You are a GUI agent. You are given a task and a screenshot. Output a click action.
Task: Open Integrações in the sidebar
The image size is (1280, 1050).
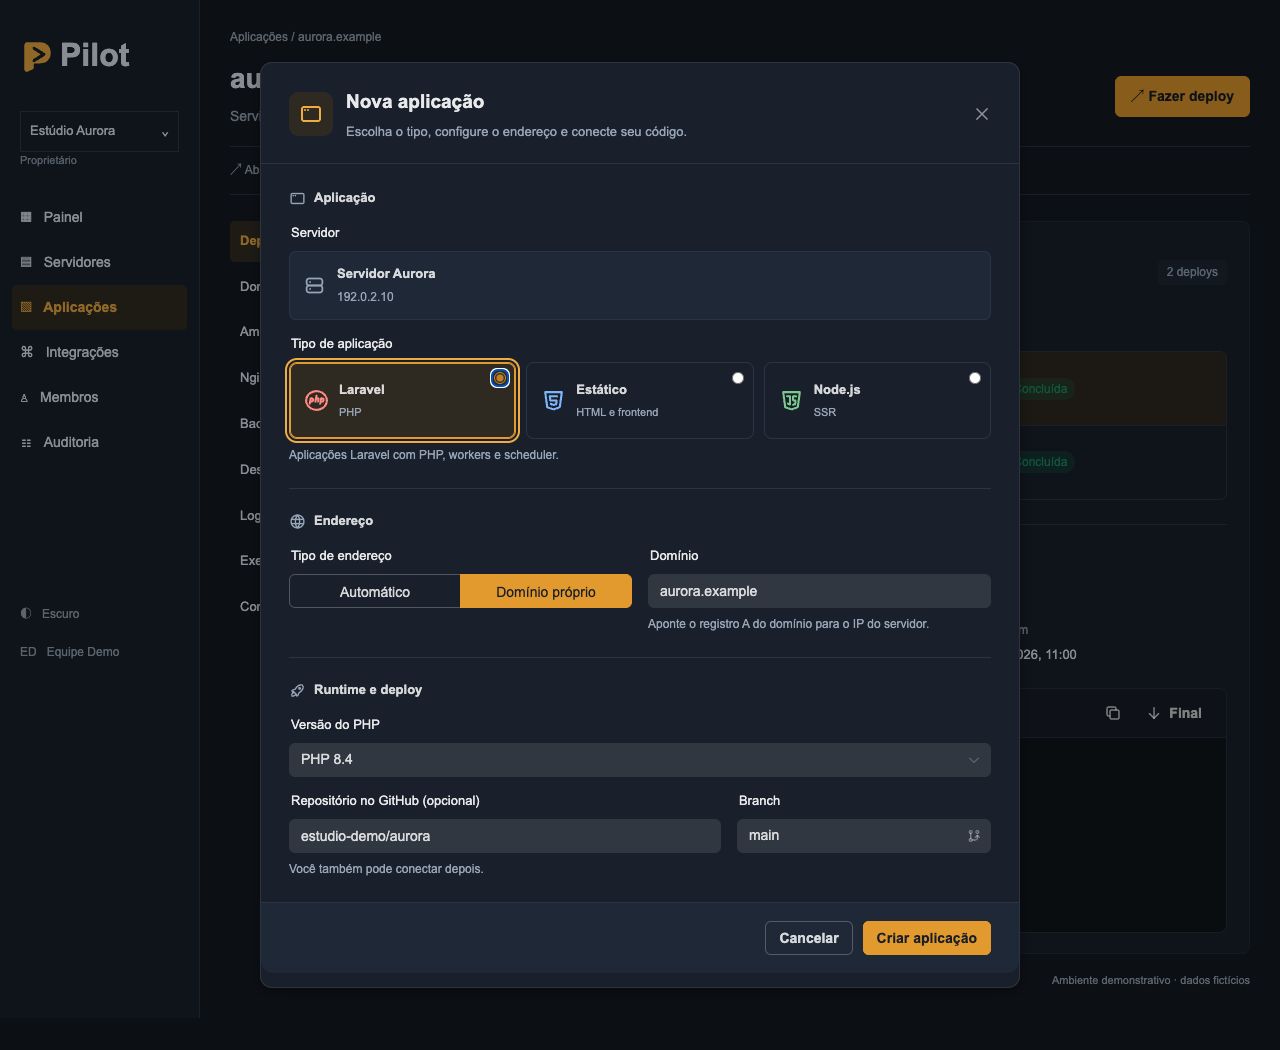coord(99,352)
